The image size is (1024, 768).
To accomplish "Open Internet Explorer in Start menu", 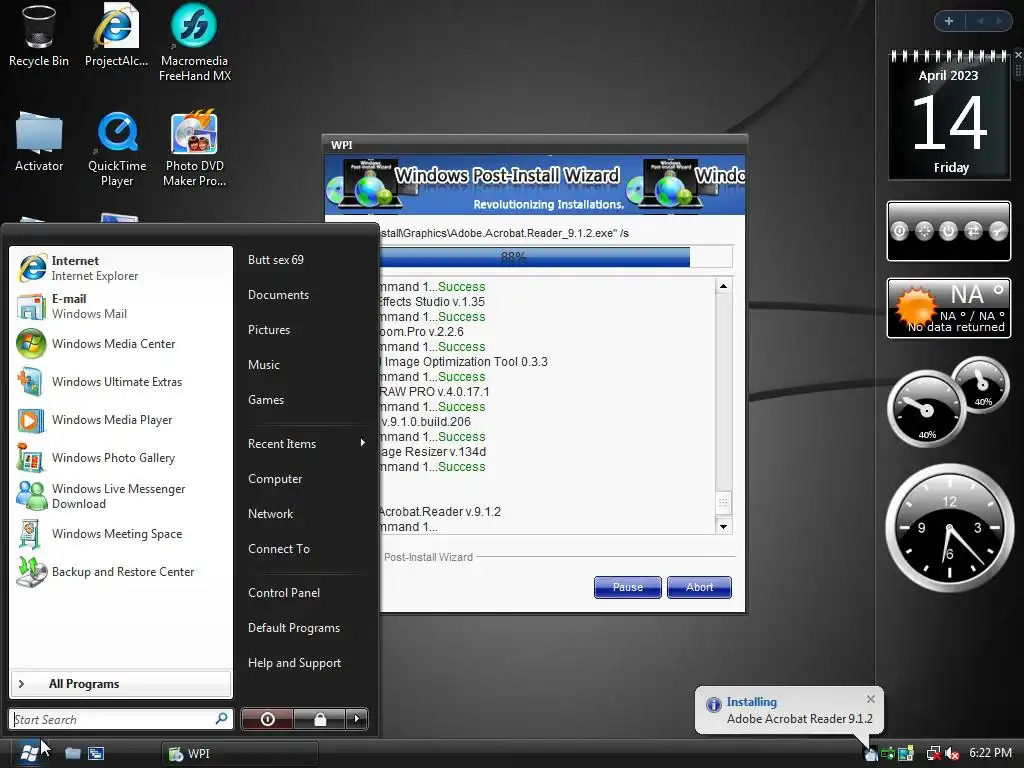I will pos(121,268).
